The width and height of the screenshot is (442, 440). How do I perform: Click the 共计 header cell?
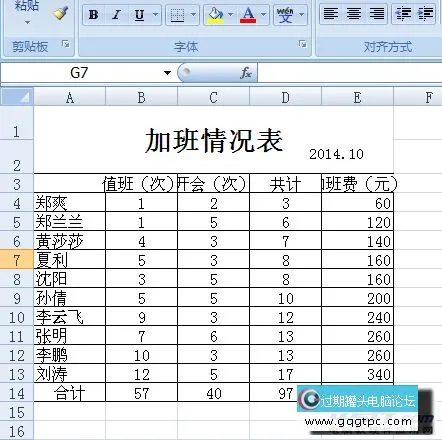286,183
